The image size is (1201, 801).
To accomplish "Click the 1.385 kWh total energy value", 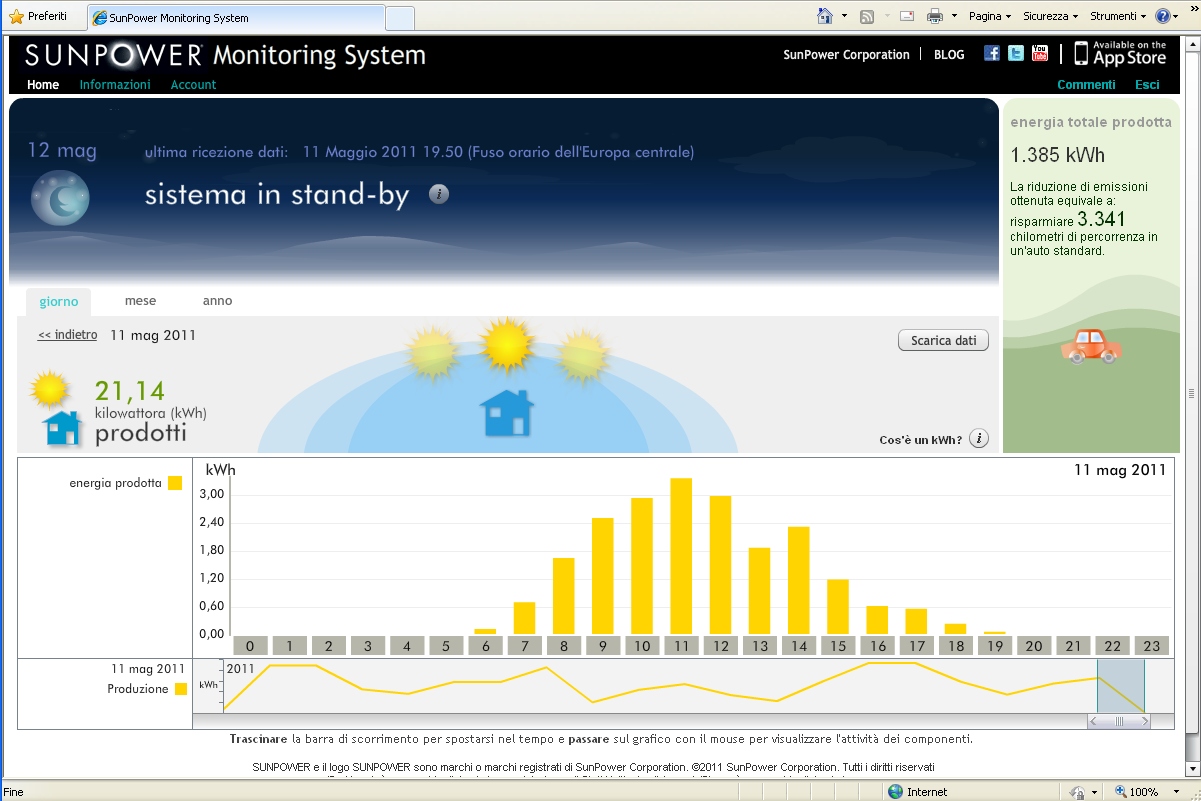I will [1058, 155].
